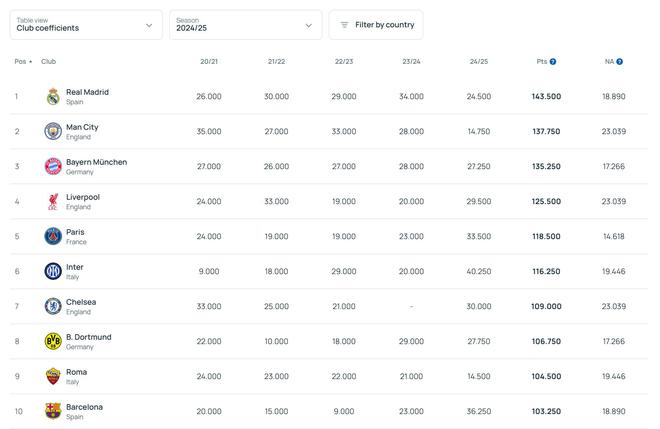Open the info tooltip beside NA

[620, 62]
